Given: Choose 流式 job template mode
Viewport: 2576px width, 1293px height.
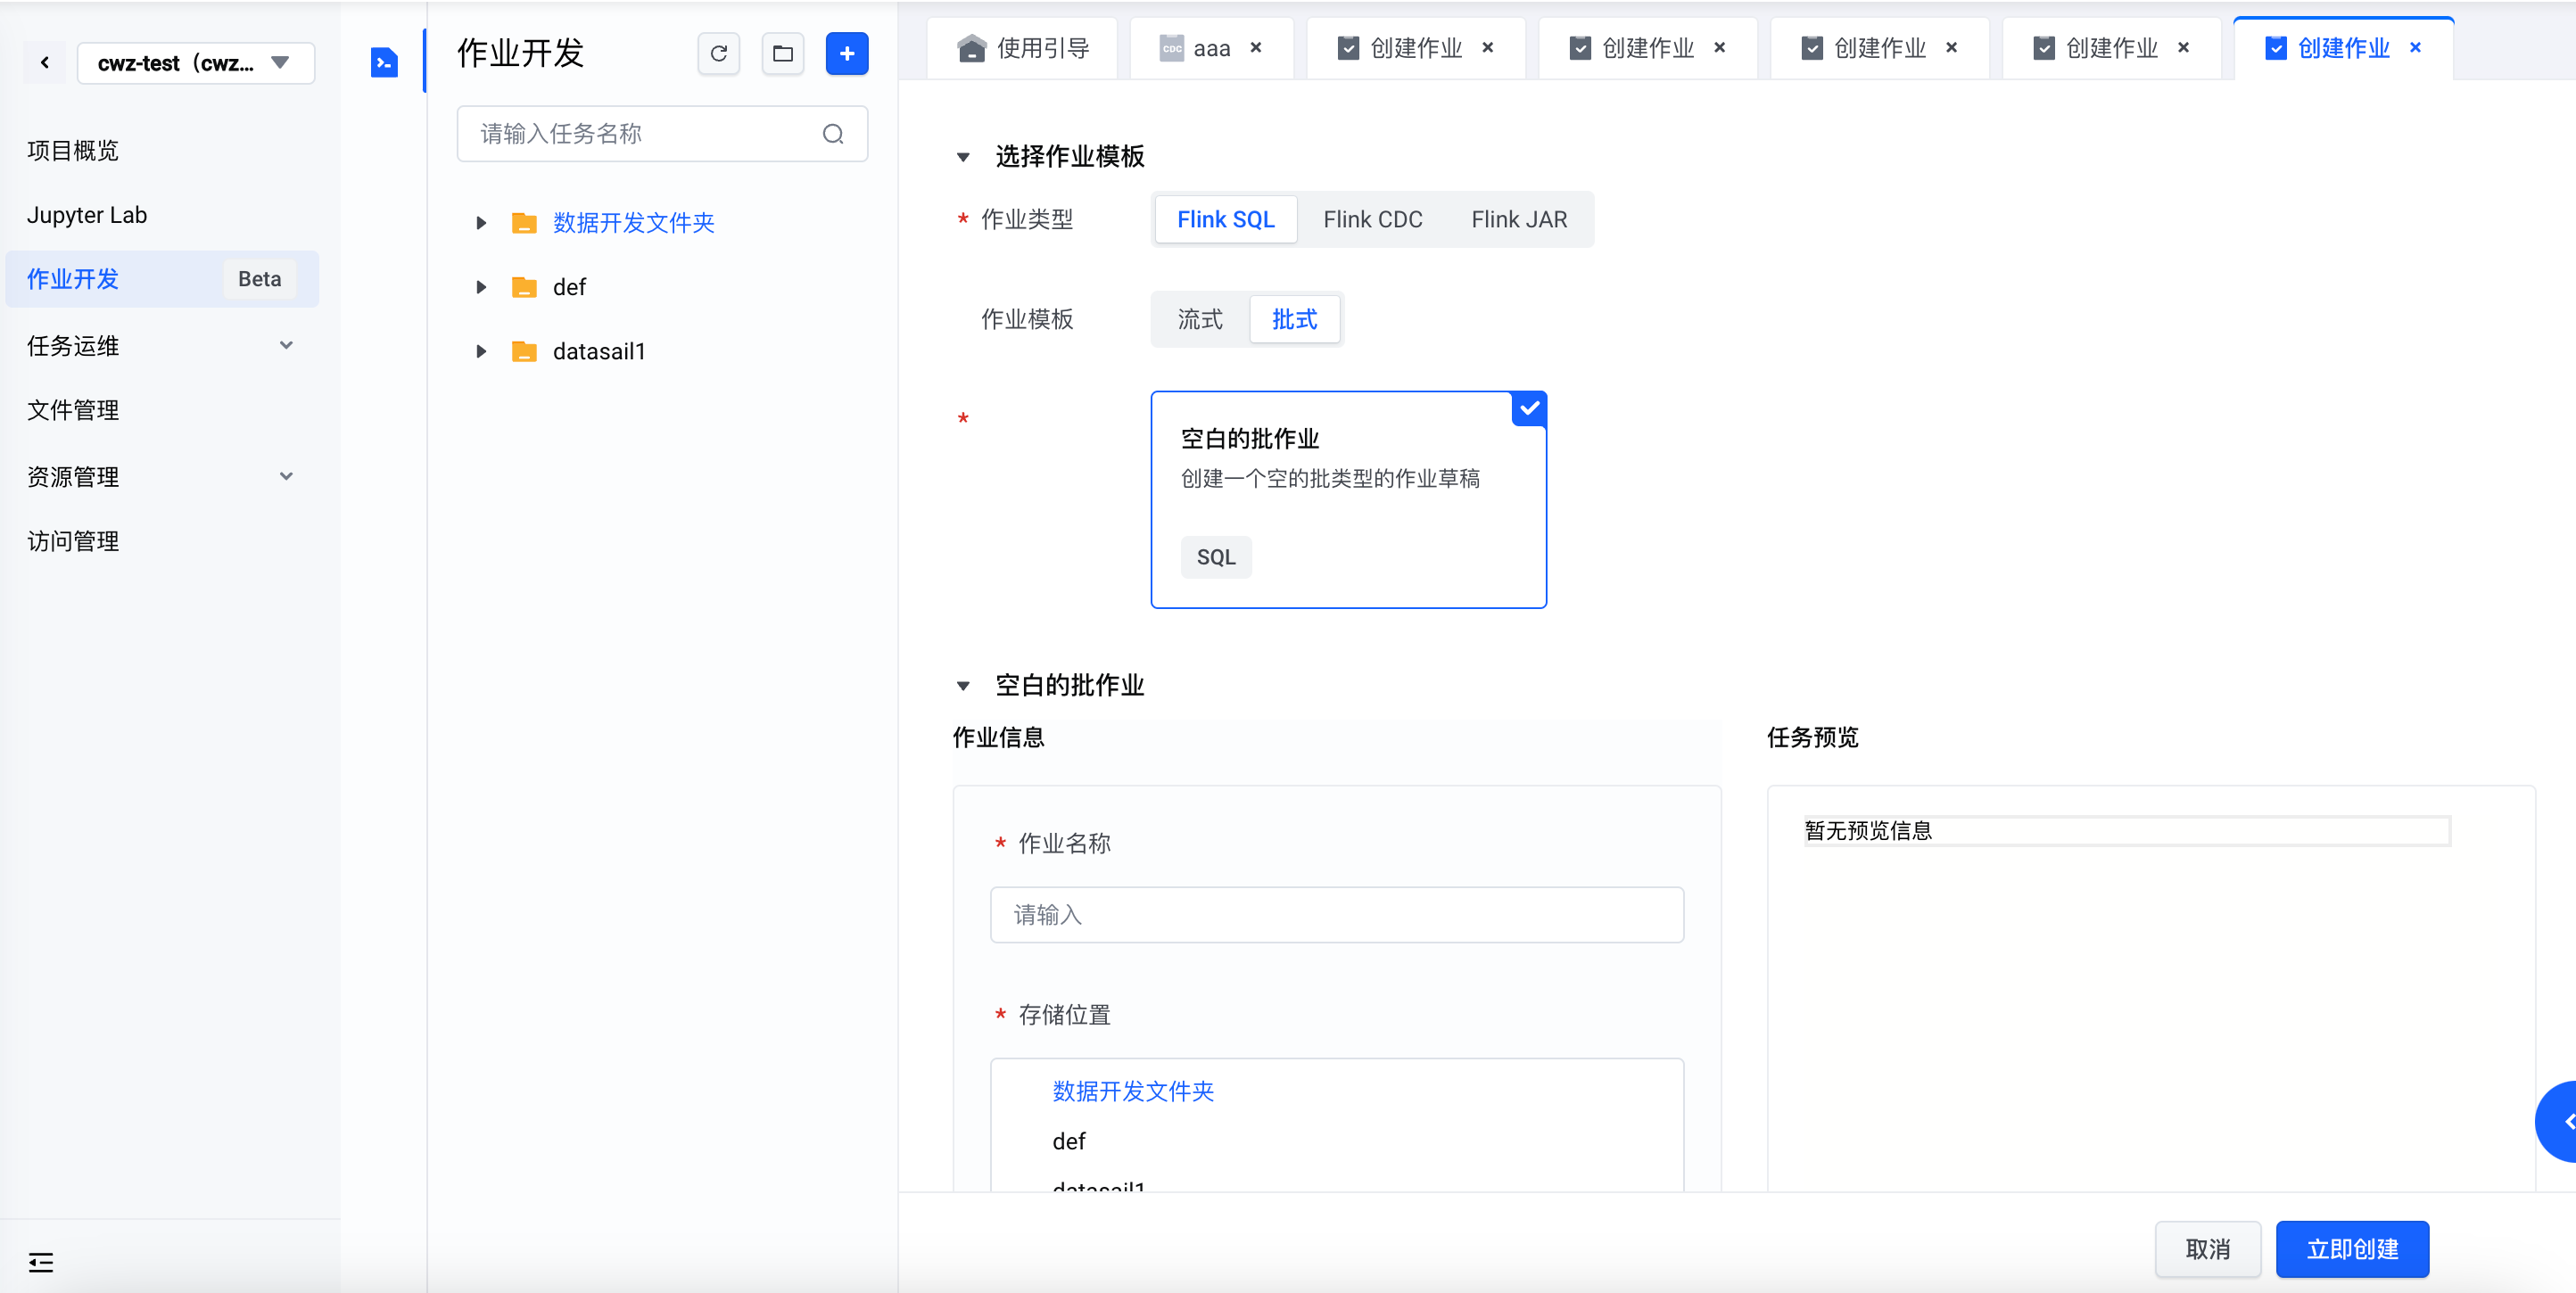Looking at the screenshot, I should click(x=1199, y=320).
